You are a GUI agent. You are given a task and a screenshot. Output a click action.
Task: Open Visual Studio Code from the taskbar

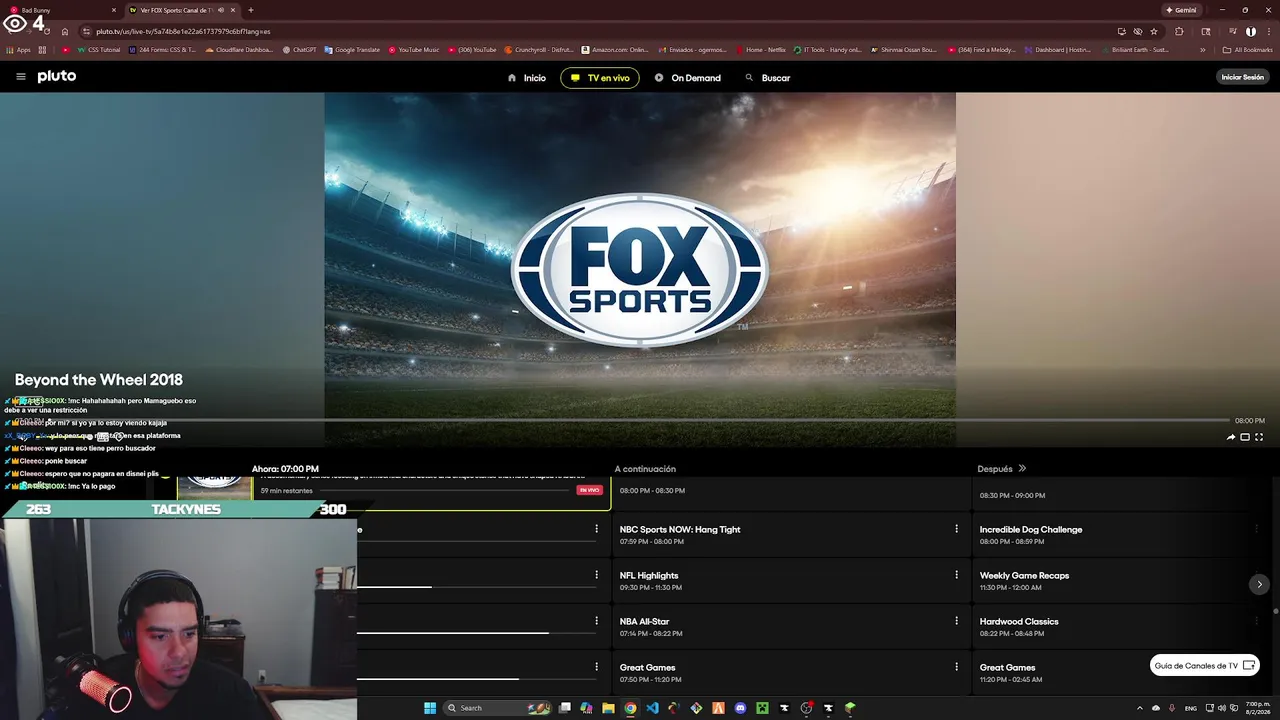[x=652, y=708]
